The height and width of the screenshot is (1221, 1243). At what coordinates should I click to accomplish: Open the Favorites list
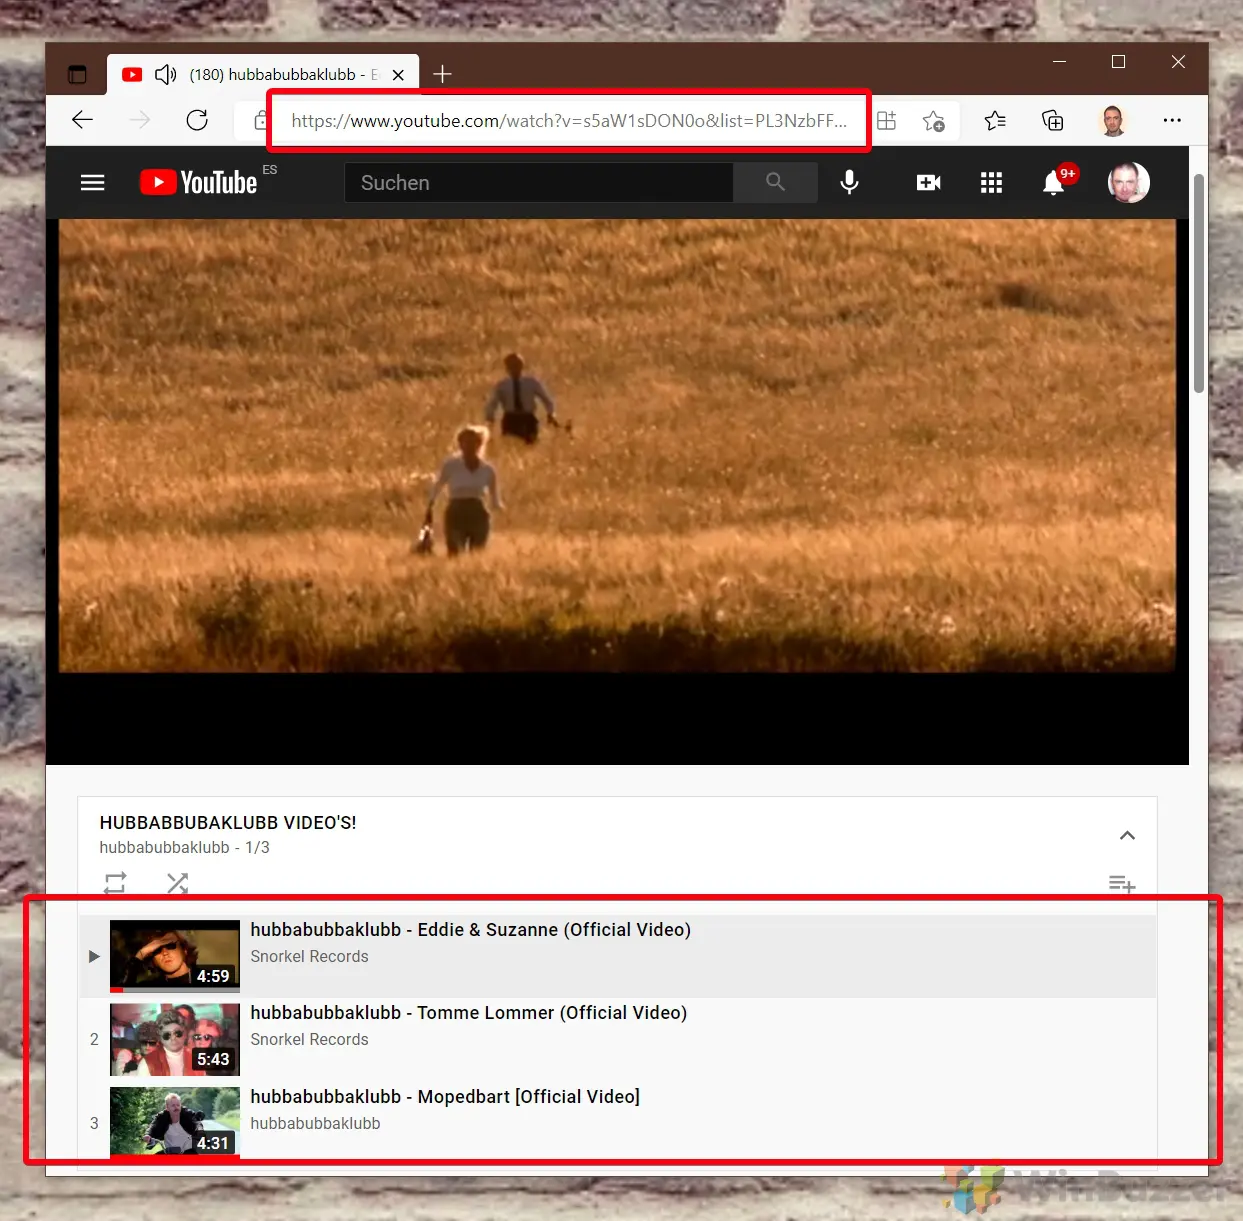[995, 121]
